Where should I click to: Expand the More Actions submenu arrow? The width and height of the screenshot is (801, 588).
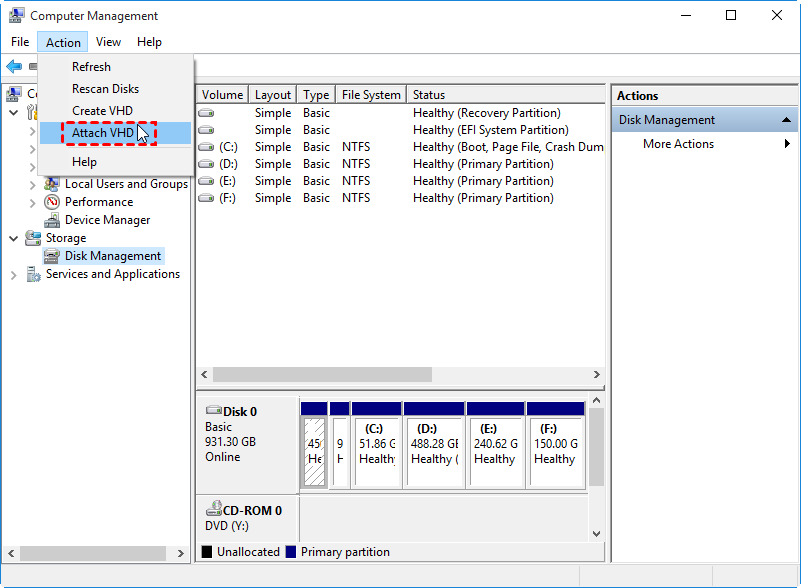click(787, 144)
